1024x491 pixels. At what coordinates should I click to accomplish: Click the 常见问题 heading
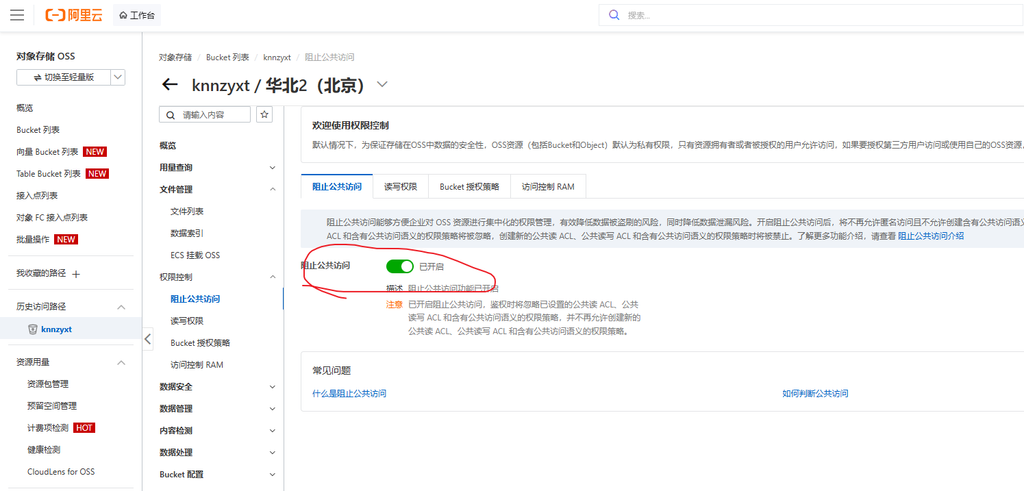pos(331,371)
